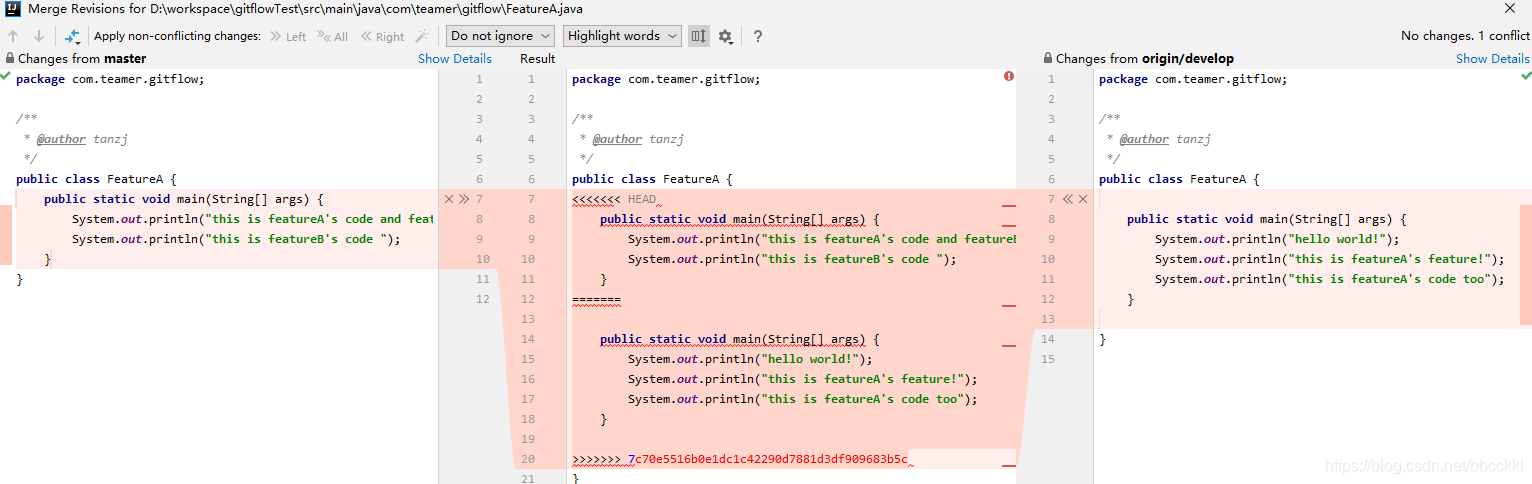Click Show Details for master changes

[455, 59]
